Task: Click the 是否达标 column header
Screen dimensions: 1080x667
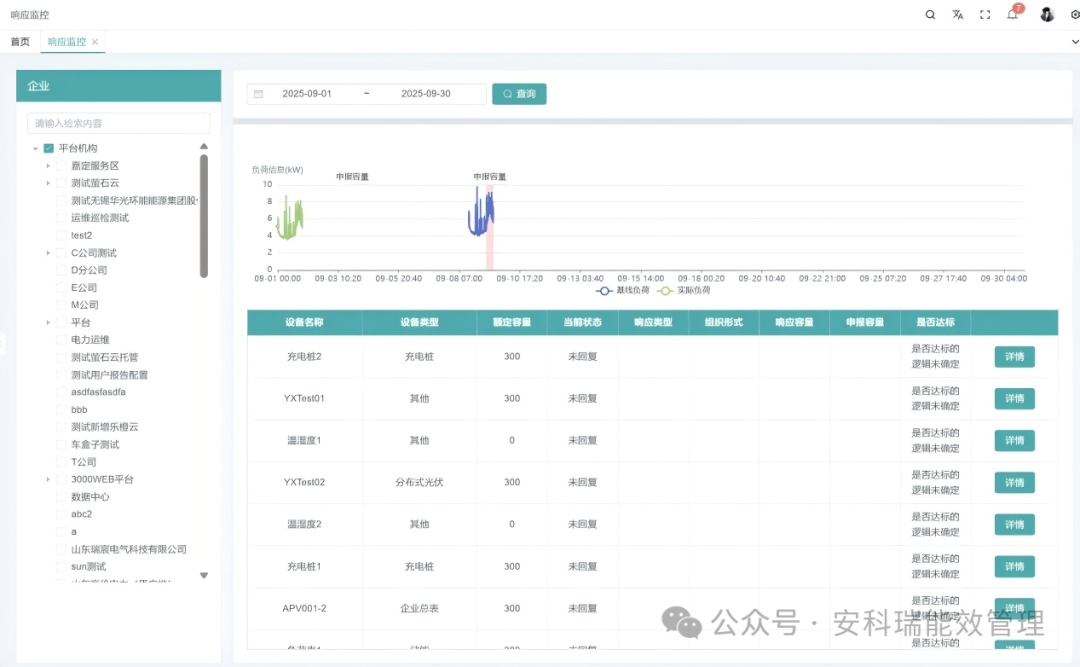Action: pyautogui.click(x=935, y=322)
